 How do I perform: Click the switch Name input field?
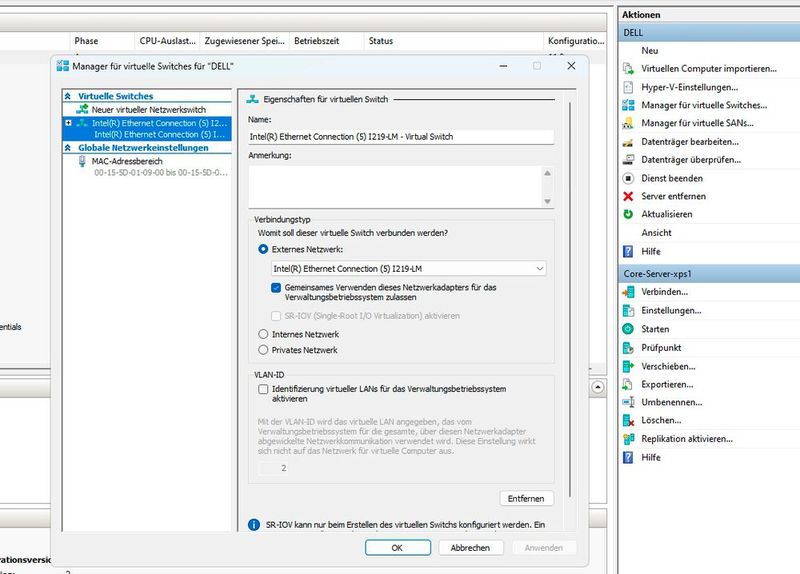(x=401, y=137)
